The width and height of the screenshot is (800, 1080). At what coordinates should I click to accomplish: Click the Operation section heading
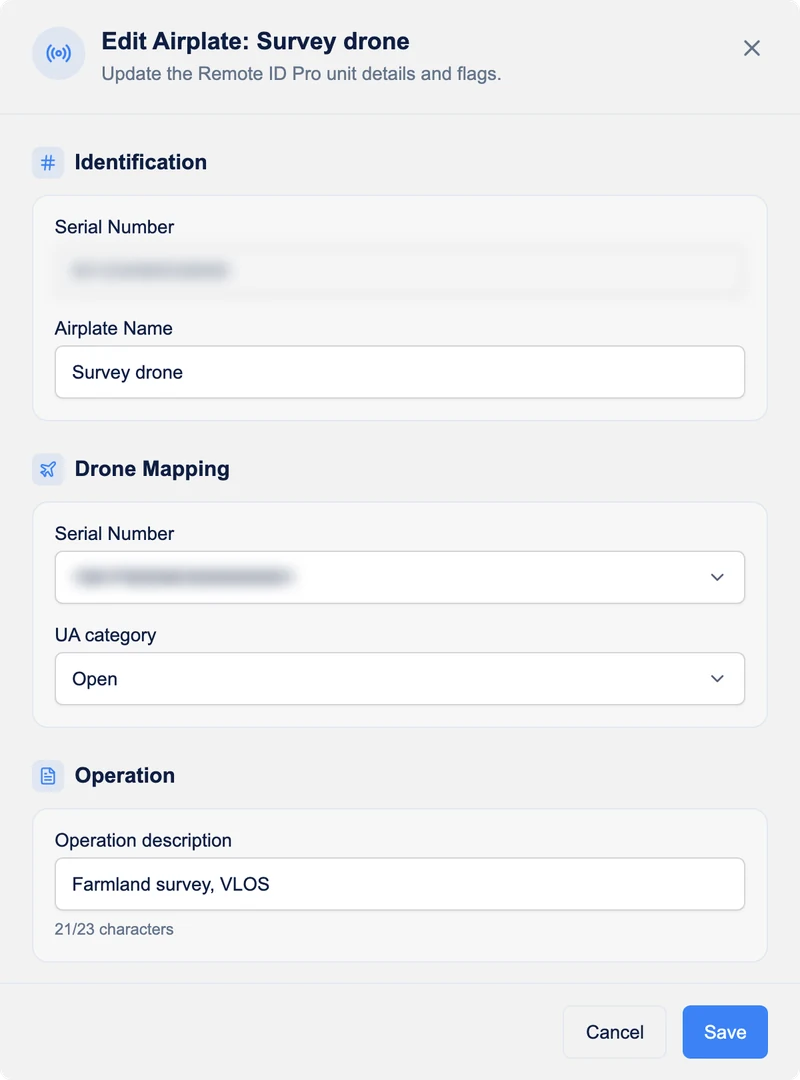tap(125, 776)
